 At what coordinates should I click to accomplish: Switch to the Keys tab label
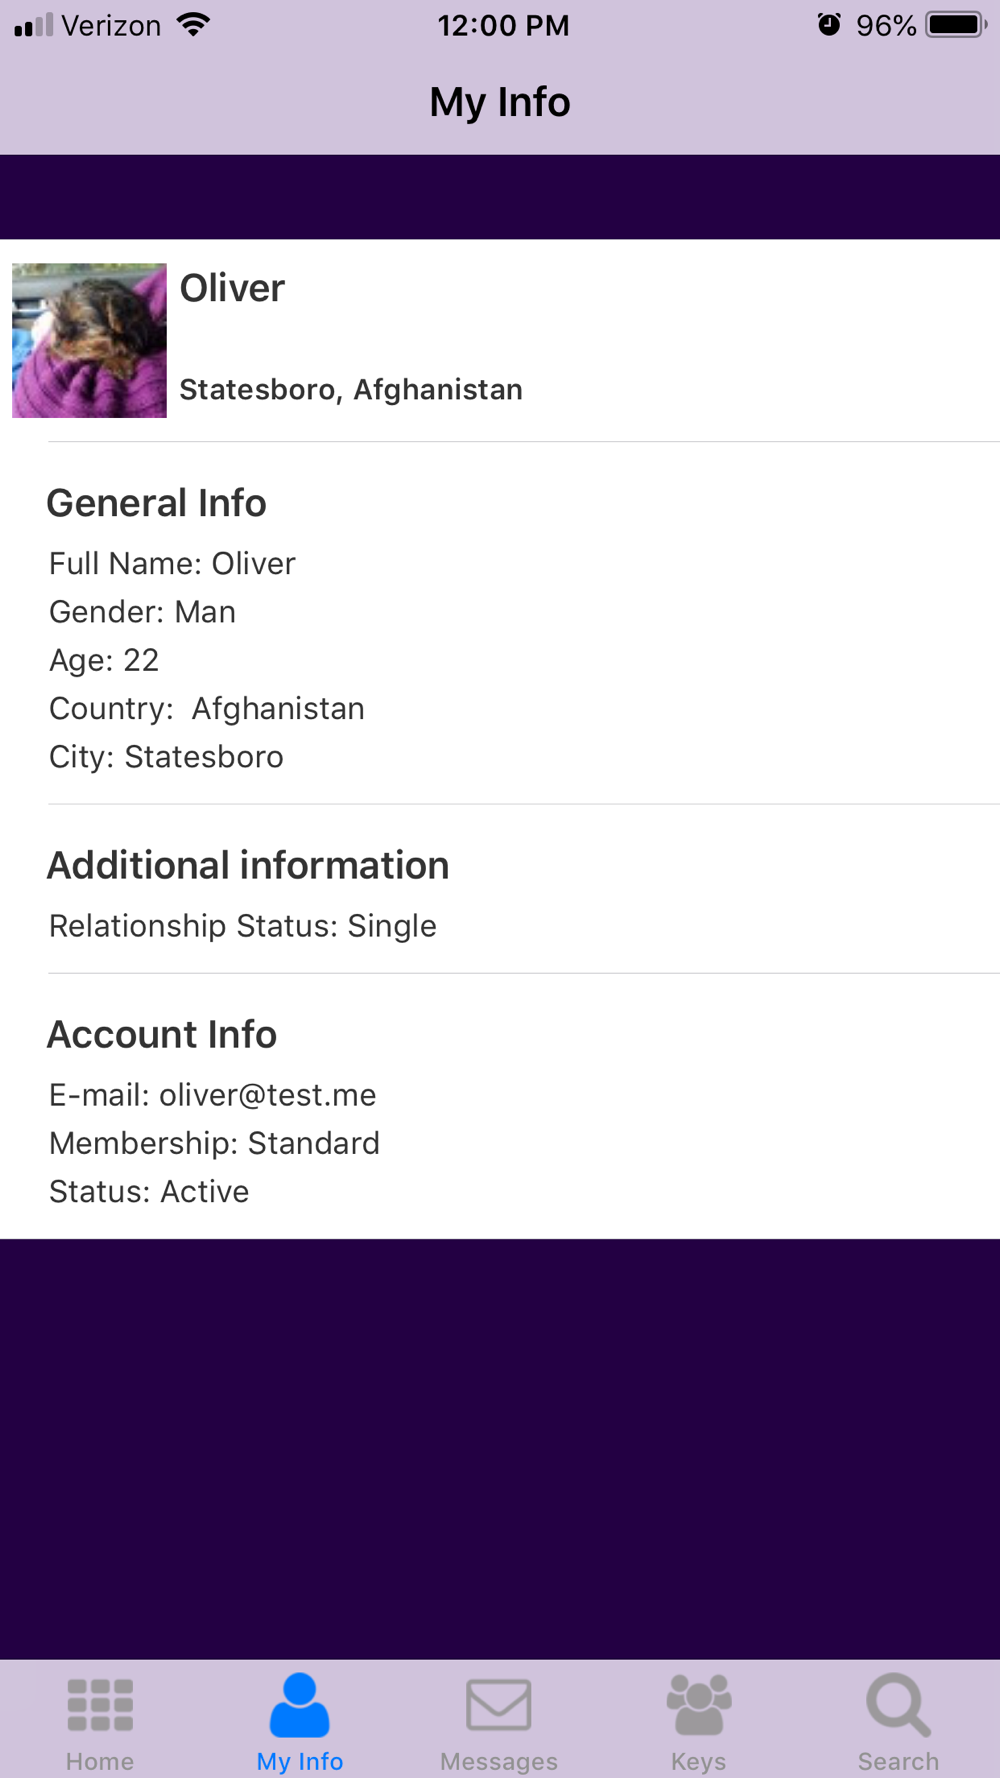point(699,1761)
